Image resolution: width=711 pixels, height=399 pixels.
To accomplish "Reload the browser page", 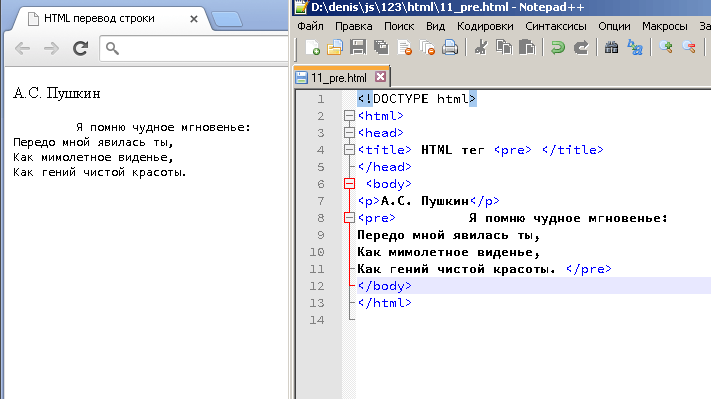I will 81,48.
